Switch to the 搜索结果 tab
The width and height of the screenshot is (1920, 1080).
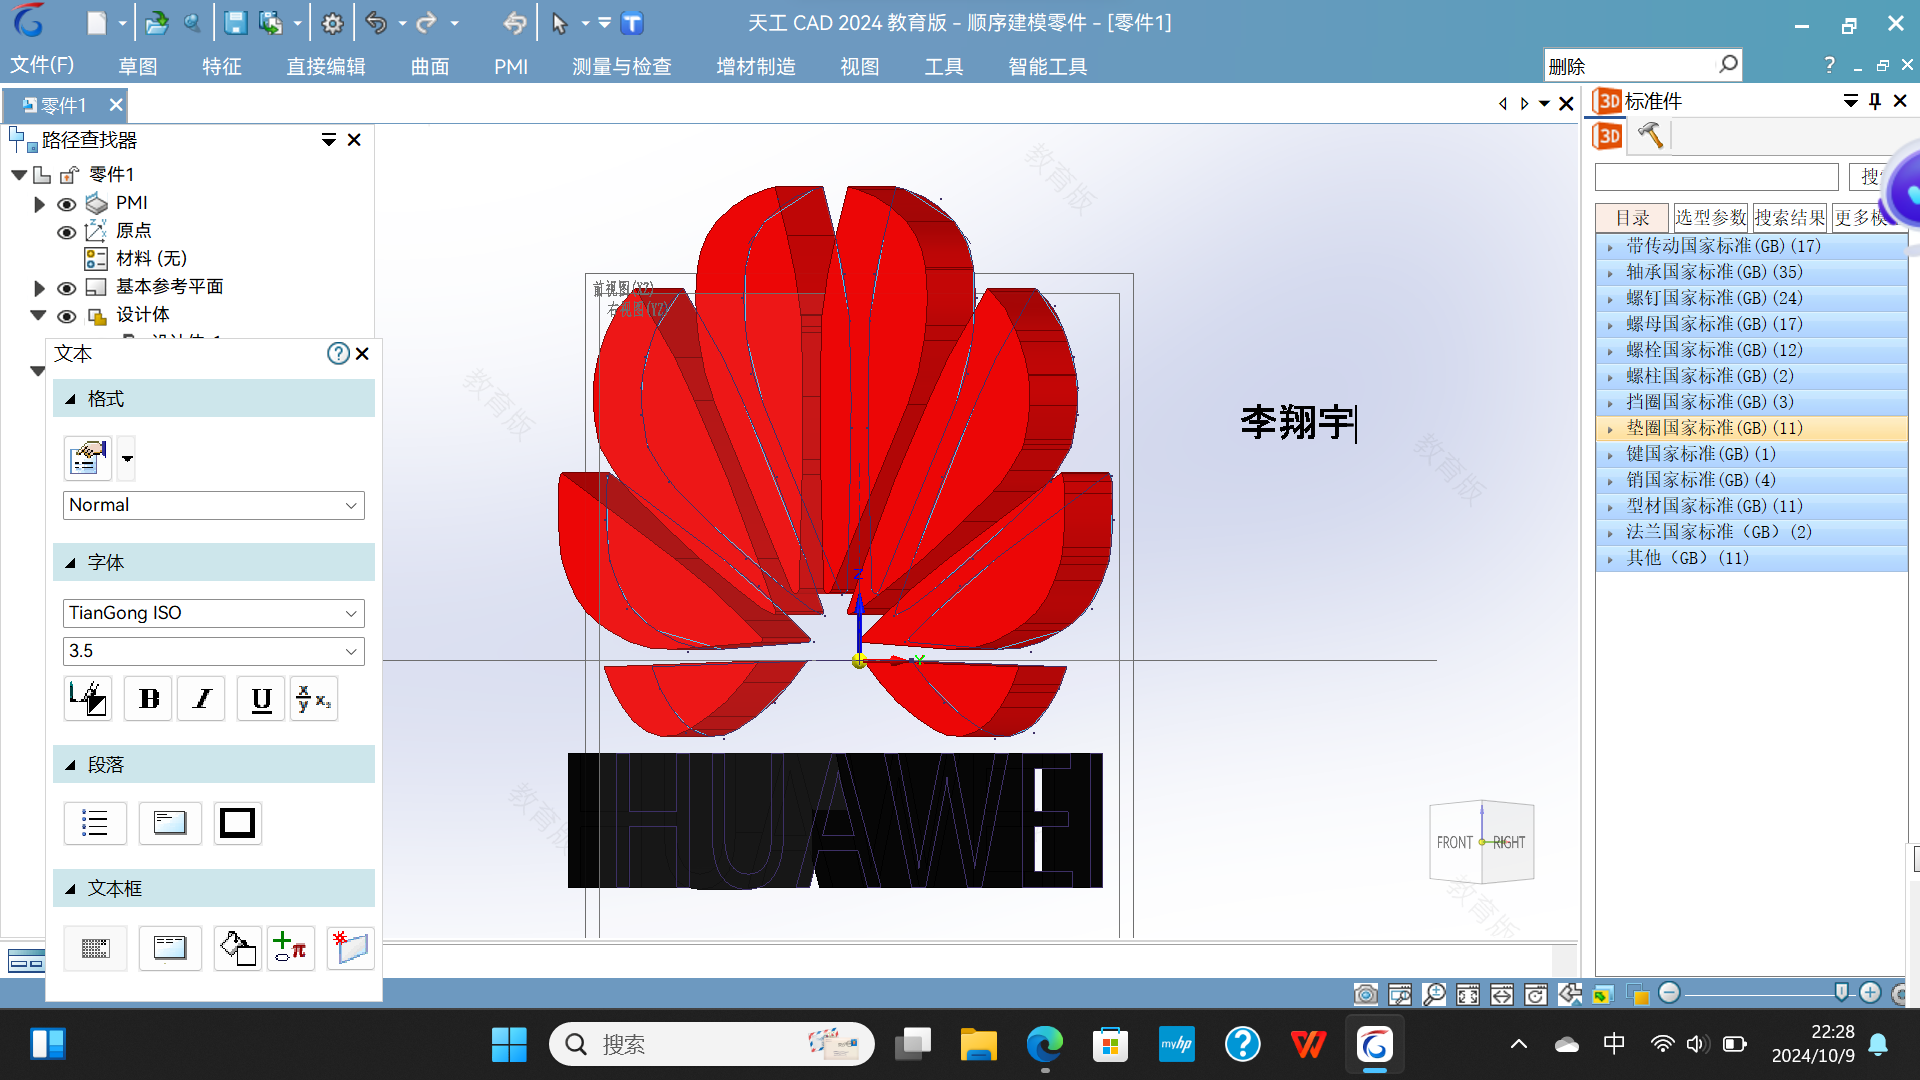pos(1790,217)
